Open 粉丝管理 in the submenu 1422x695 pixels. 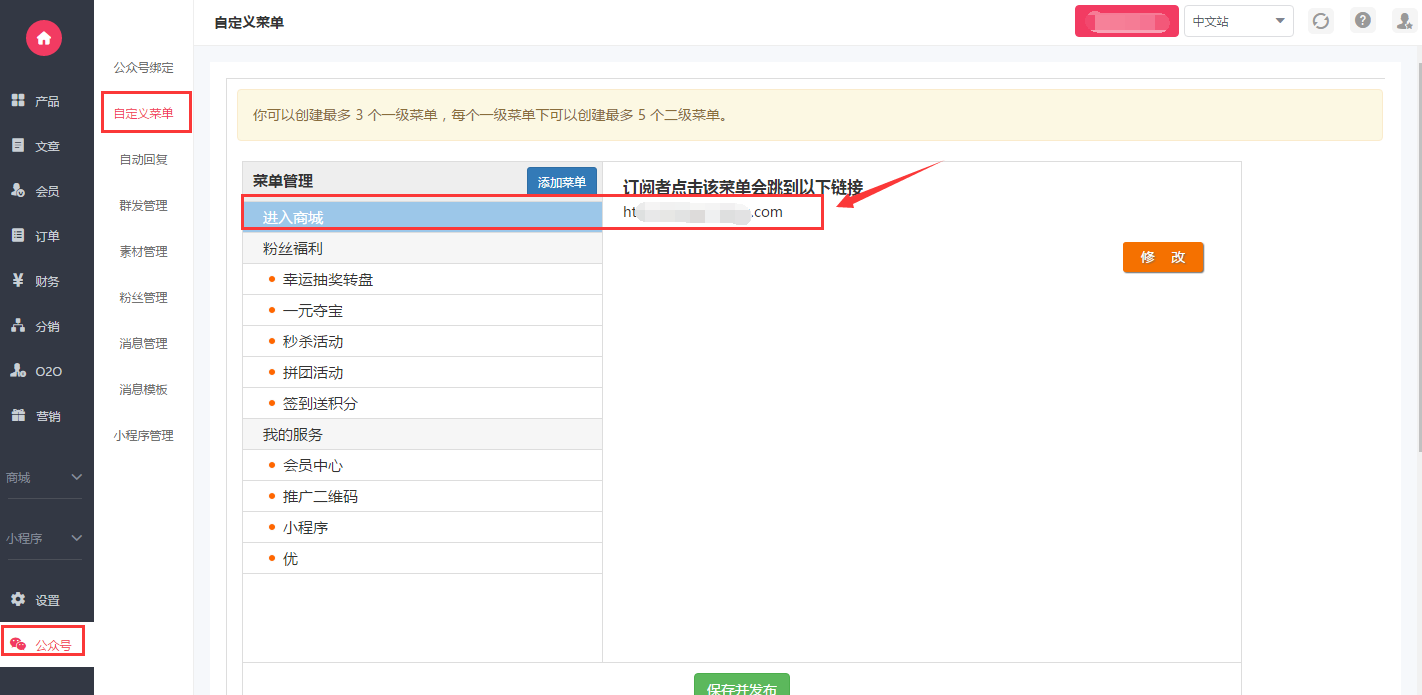point(143,298)
